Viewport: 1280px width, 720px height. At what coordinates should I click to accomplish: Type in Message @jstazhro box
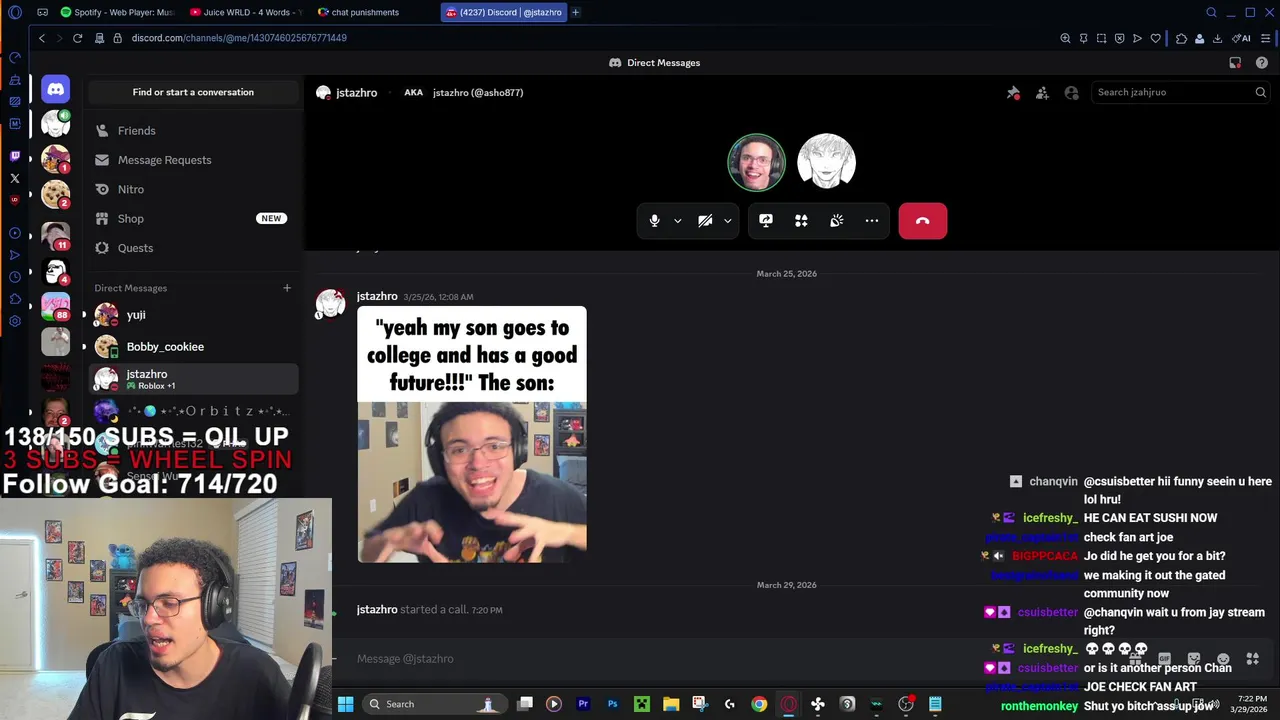pyautogui.click(x=660, y=659)
